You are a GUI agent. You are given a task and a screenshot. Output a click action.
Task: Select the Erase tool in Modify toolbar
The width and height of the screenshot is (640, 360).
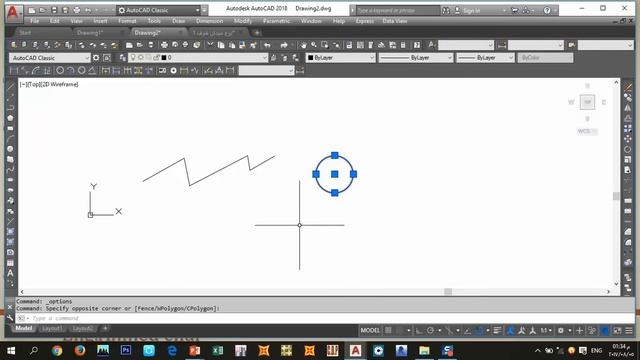[628, 87]
